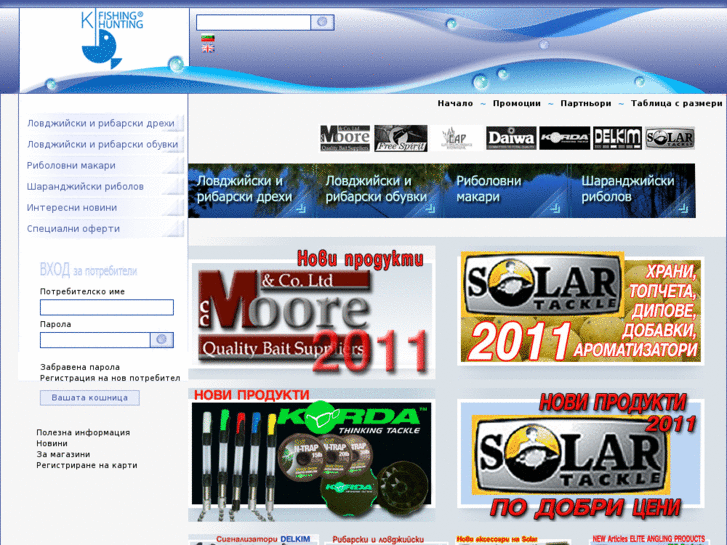Open the Рибарски и ловджийски promo
Viewport: 727px width, 545px height.
point(384,539)
